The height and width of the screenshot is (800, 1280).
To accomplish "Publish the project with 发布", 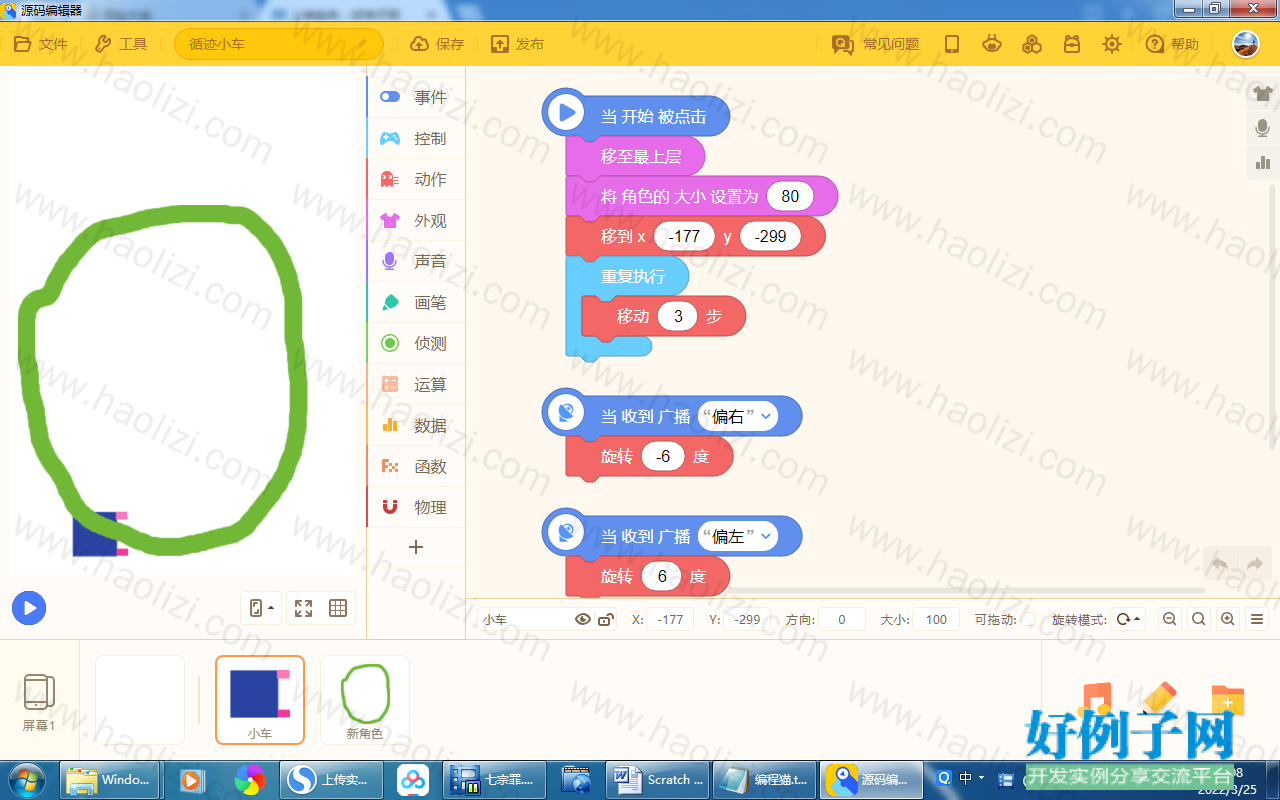I will pyautogui.click(x=517, y=44).
